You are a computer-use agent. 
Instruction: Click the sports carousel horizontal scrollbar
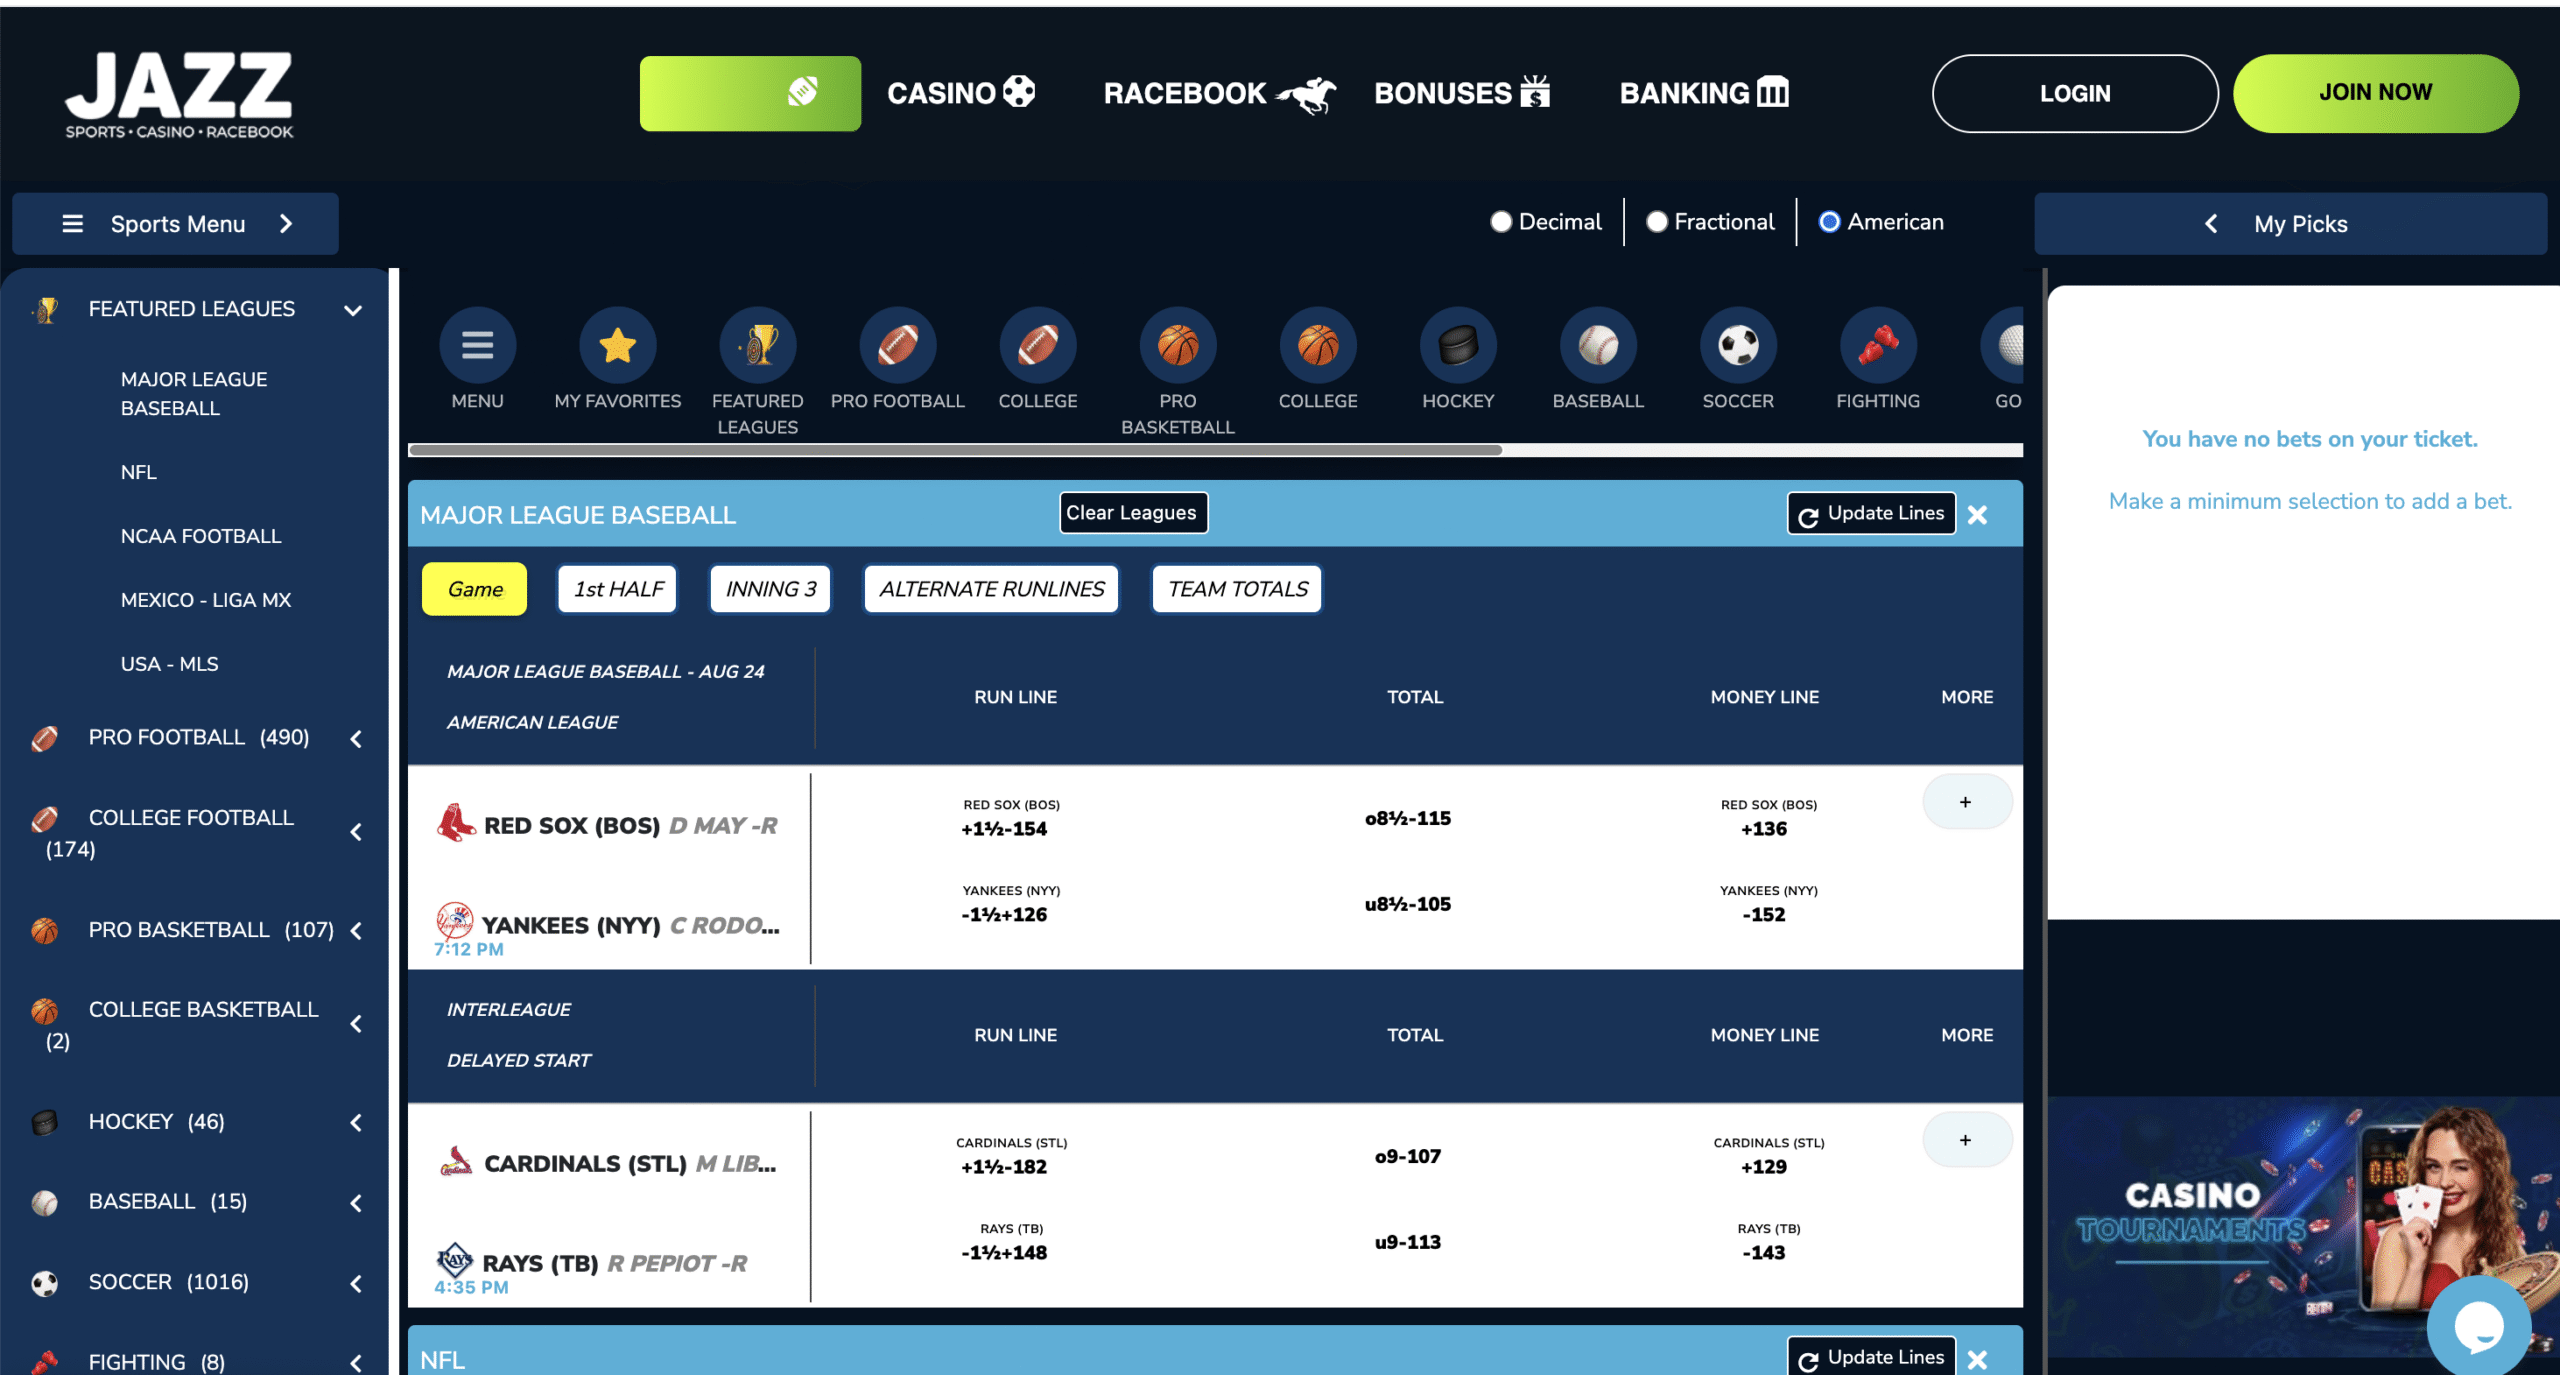click(x=955, y=450)
